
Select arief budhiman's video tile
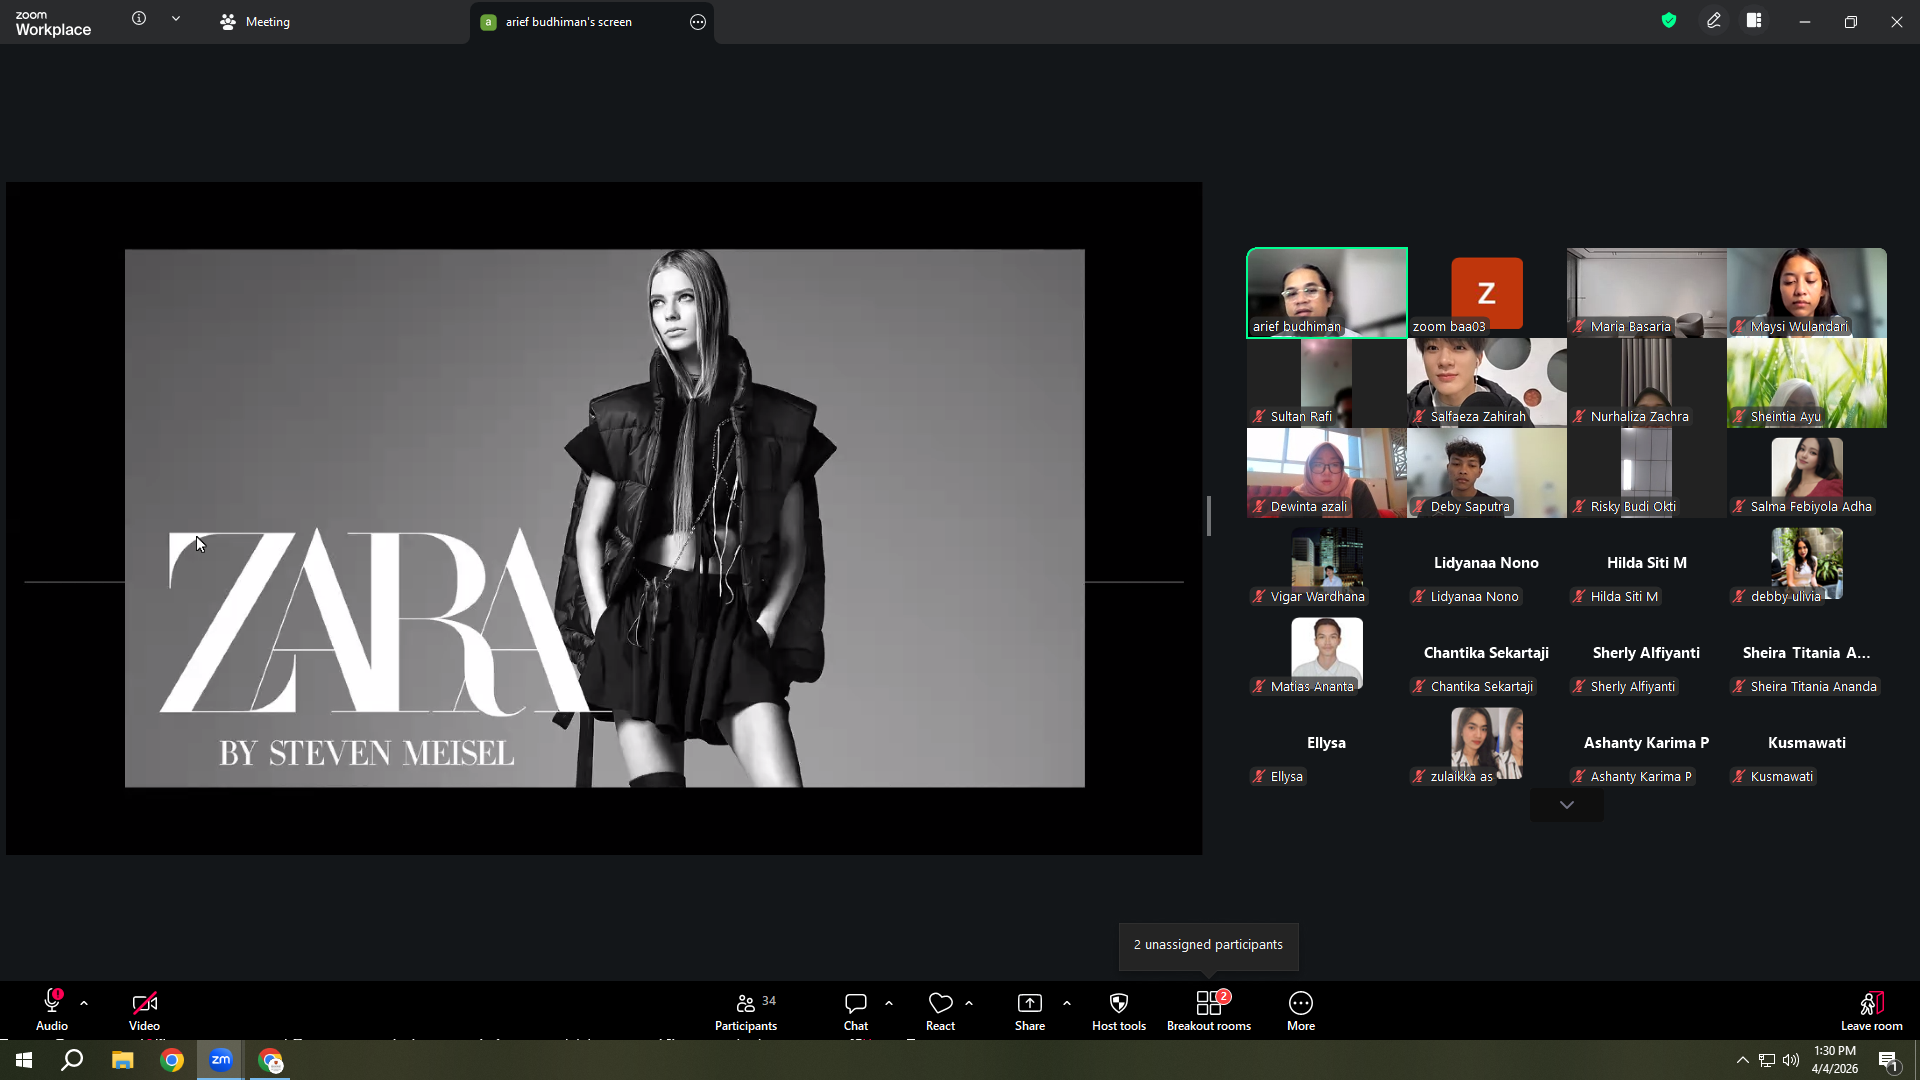pos(1327,293)
